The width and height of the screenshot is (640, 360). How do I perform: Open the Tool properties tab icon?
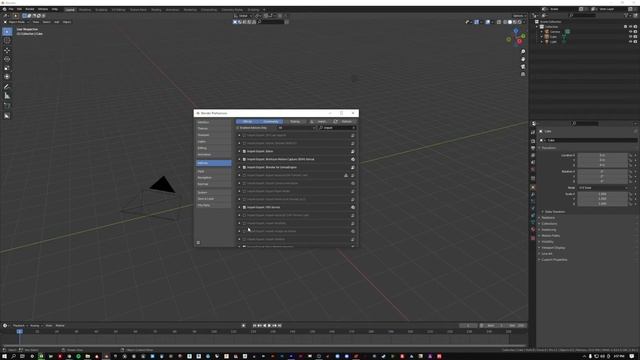pyautogui.click(x=533, y=132)
